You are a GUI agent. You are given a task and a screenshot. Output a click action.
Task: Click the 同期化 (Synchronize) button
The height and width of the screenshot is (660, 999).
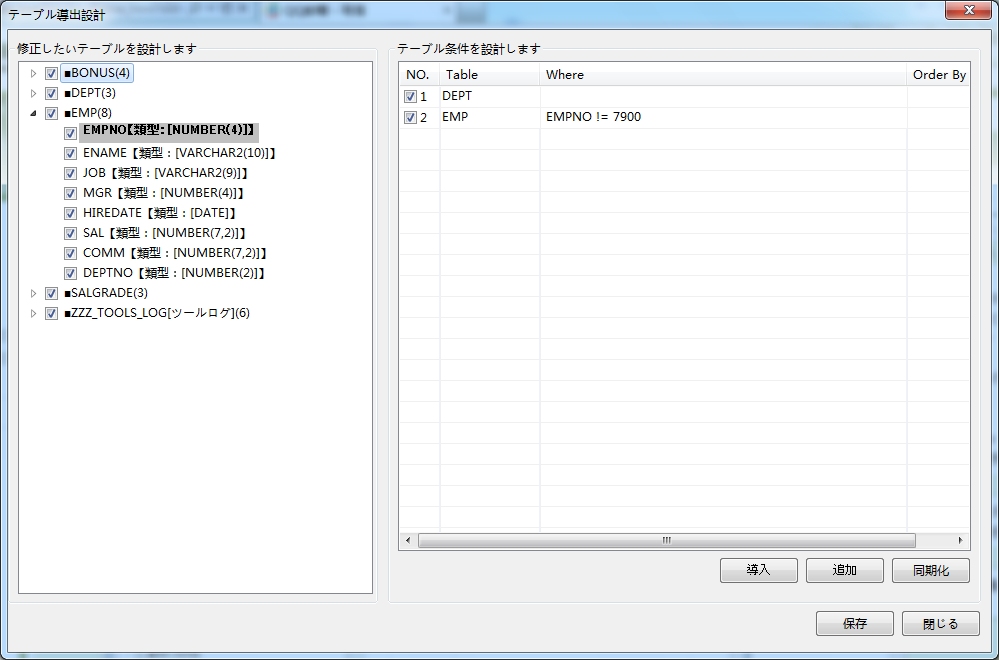(930, 569)
